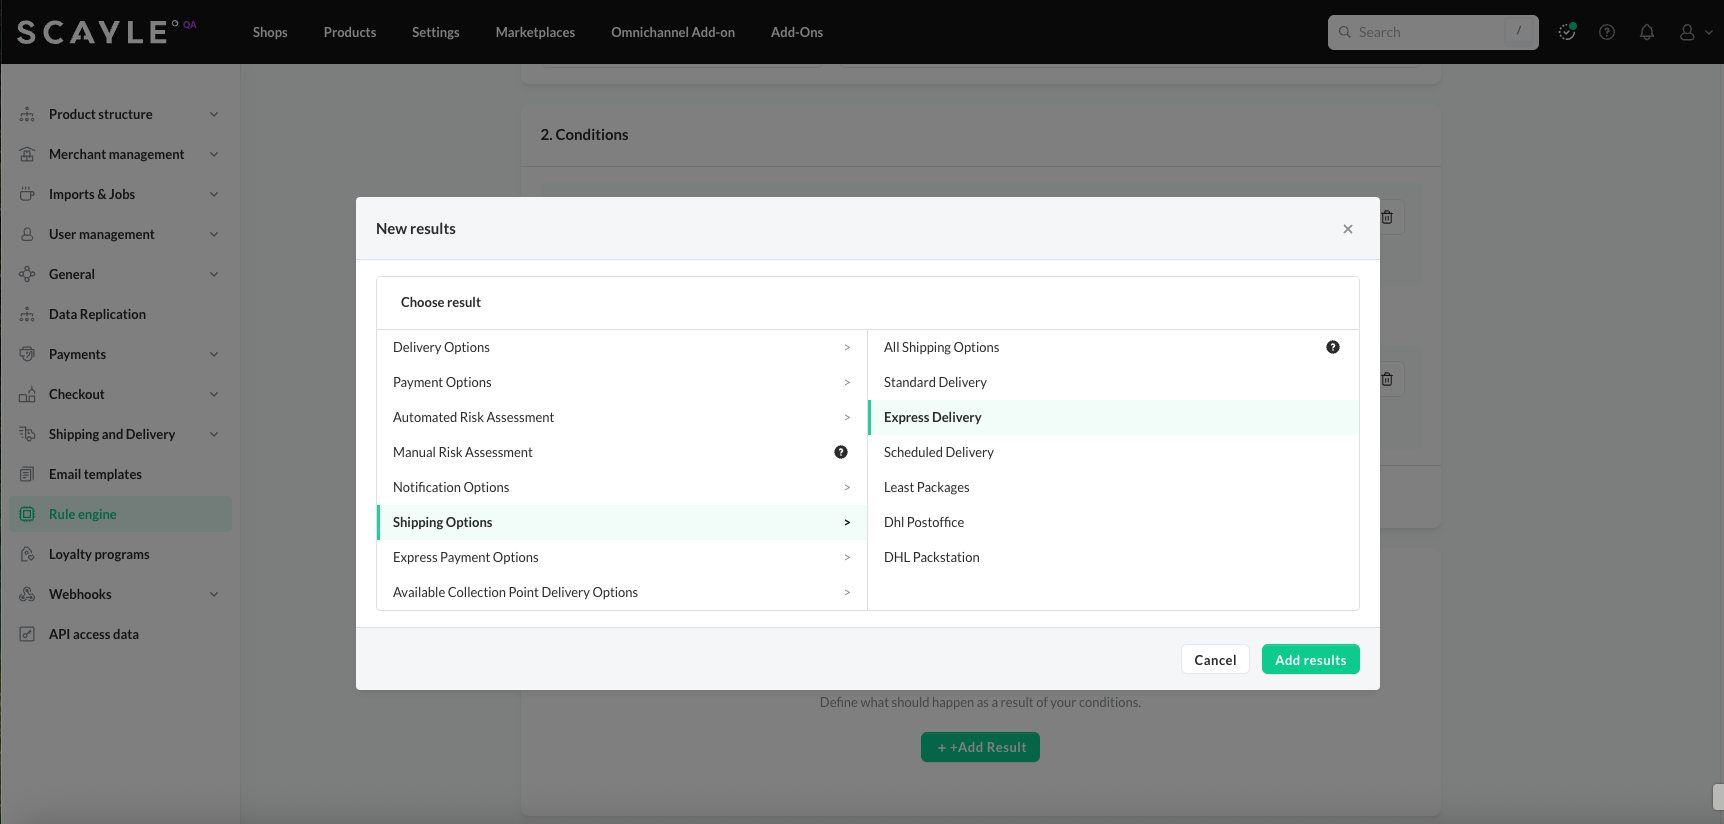
Task: Cancel the New results dialog
Action: 1214,660
